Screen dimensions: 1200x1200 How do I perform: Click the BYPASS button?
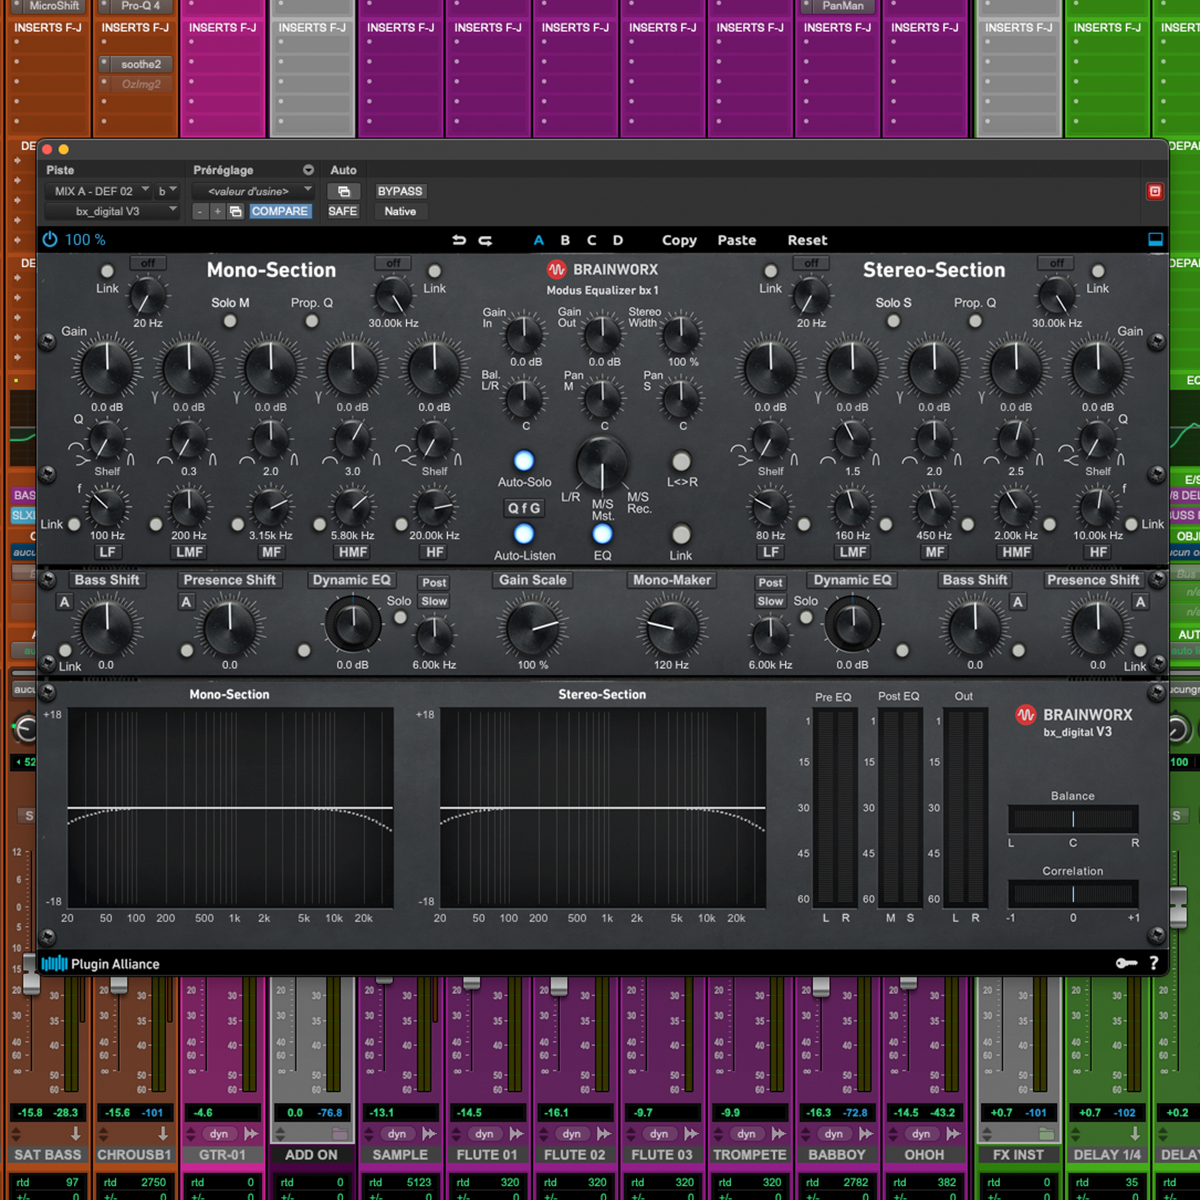[400, 191]
